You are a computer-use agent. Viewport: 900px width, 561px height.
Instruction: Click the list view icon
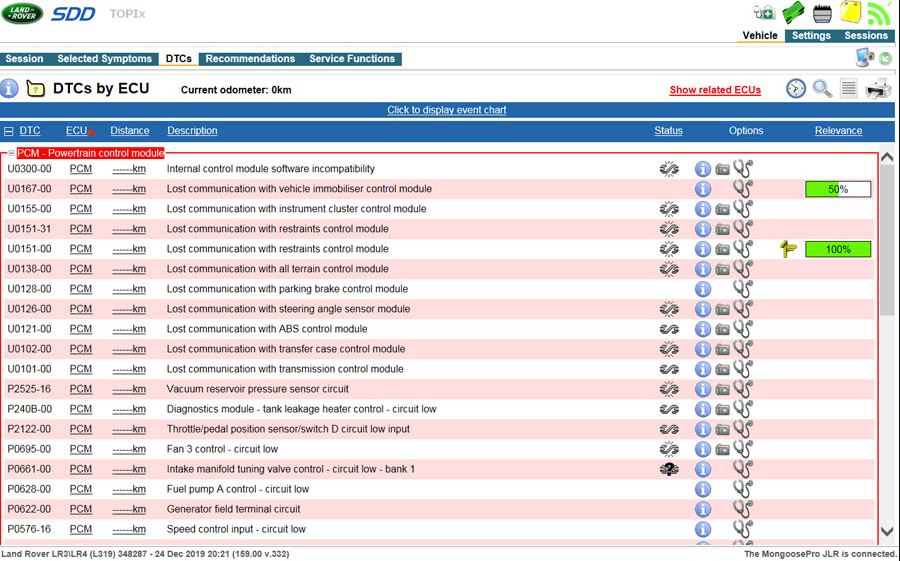(848, 88)
